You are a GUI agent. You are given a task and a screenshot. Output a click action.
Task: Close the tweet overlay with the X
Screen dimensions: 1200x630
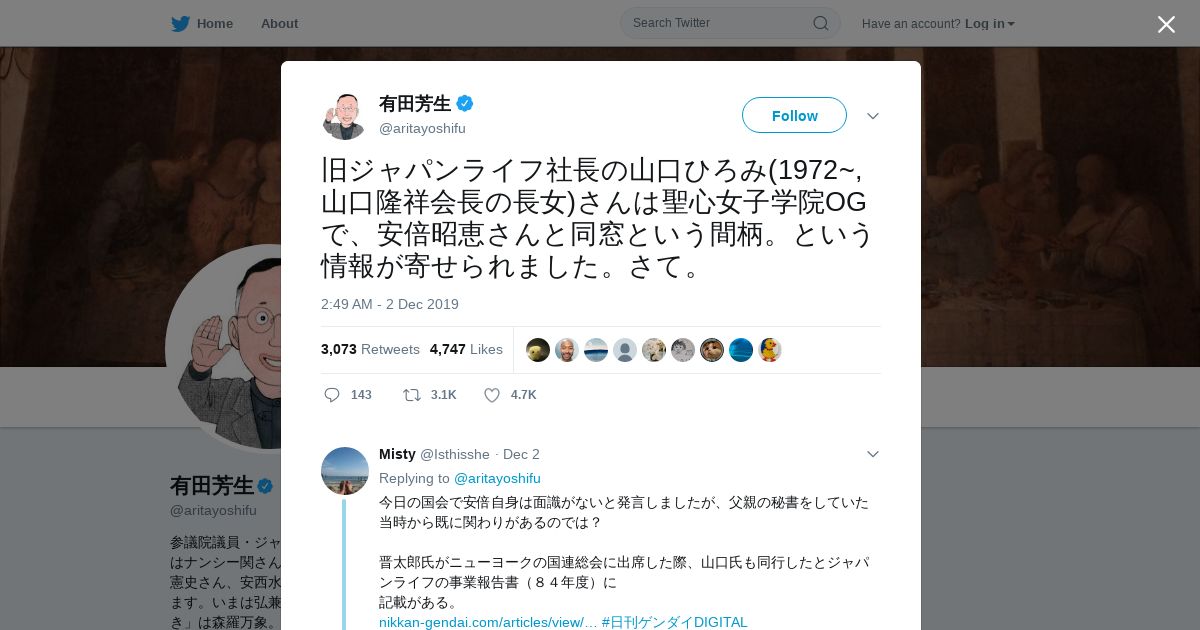pos(1166,24)
